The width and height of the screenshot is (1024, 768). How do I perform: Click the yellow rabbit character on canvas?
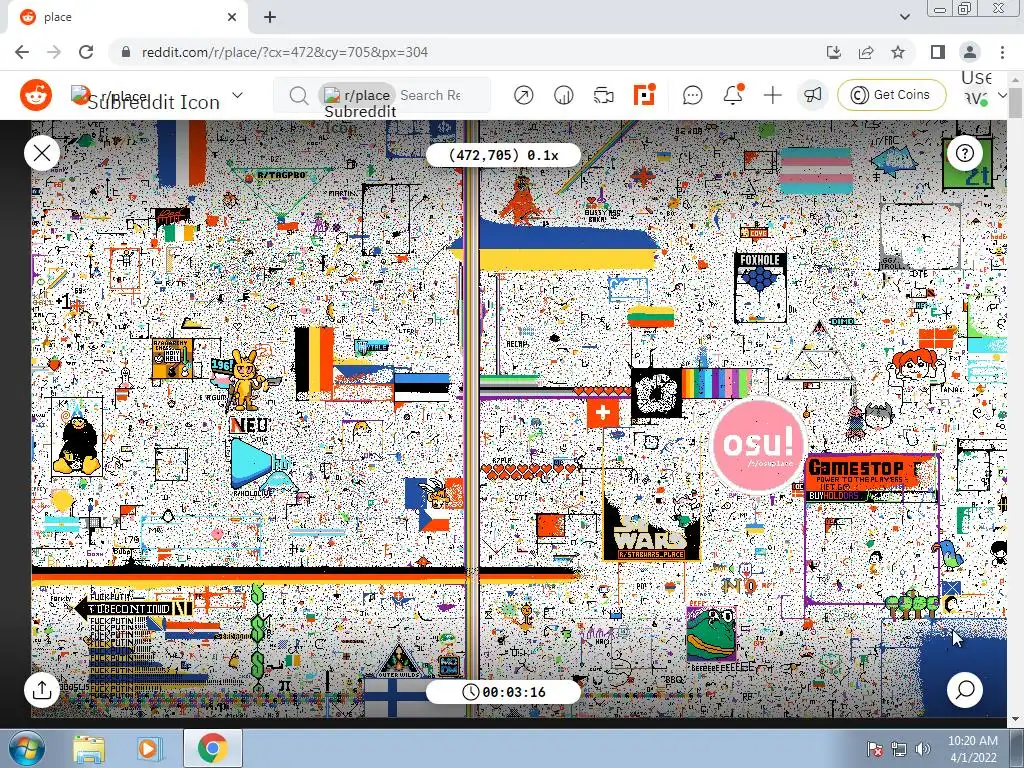[x=246, y=380]
